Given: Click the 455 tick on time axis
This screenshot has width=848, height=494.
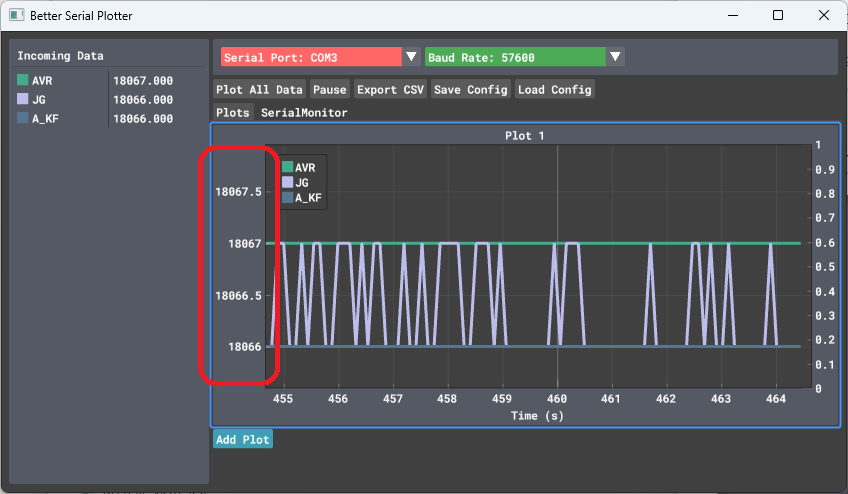Looking at the screenshot, I should (x=283, y=399).
